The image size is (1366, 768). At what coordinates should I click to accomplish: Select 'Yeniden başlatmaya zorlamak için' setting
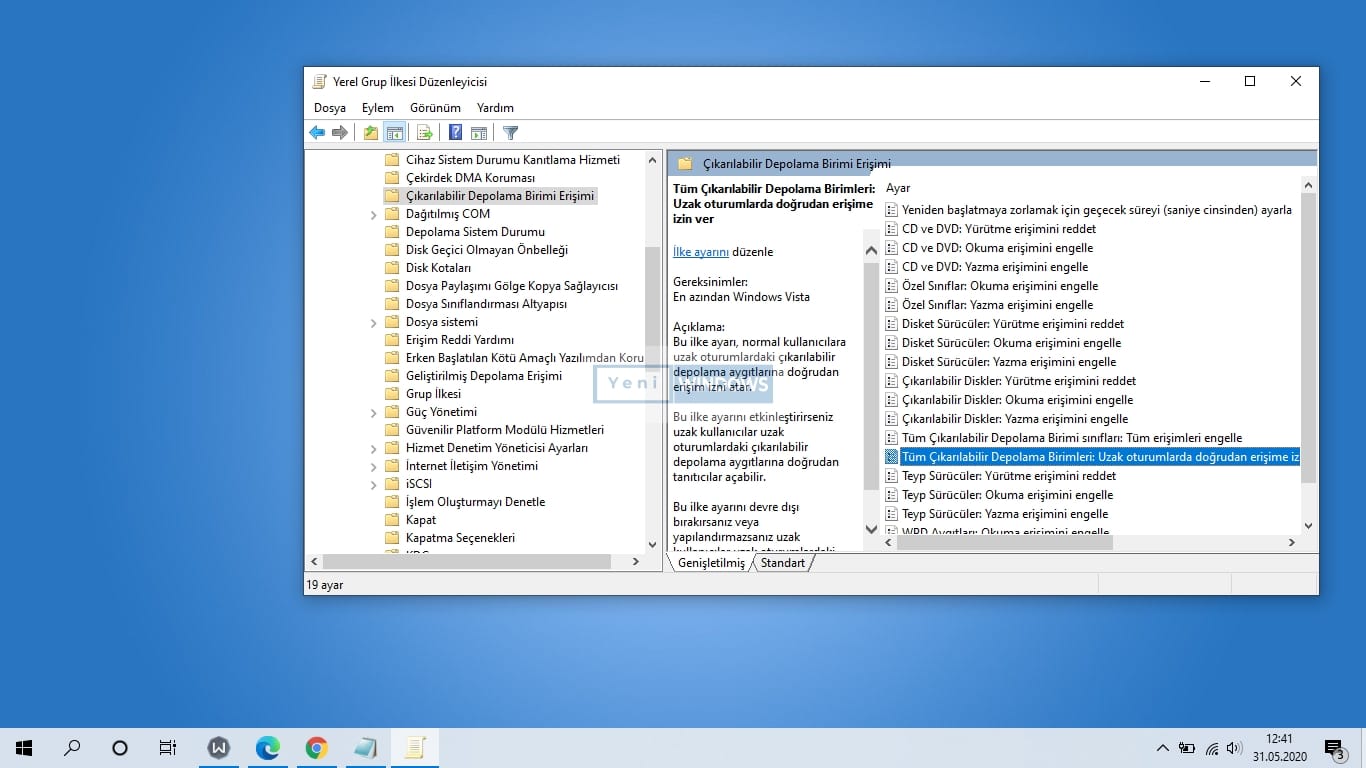click(1097, 210)
